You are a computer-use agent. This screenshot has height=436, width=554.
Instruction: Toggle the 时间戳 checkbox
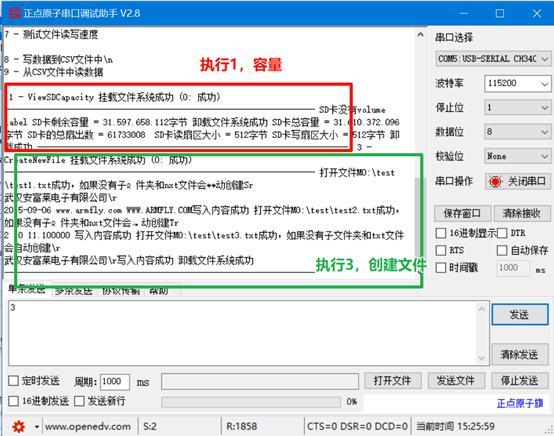(441, 267)
